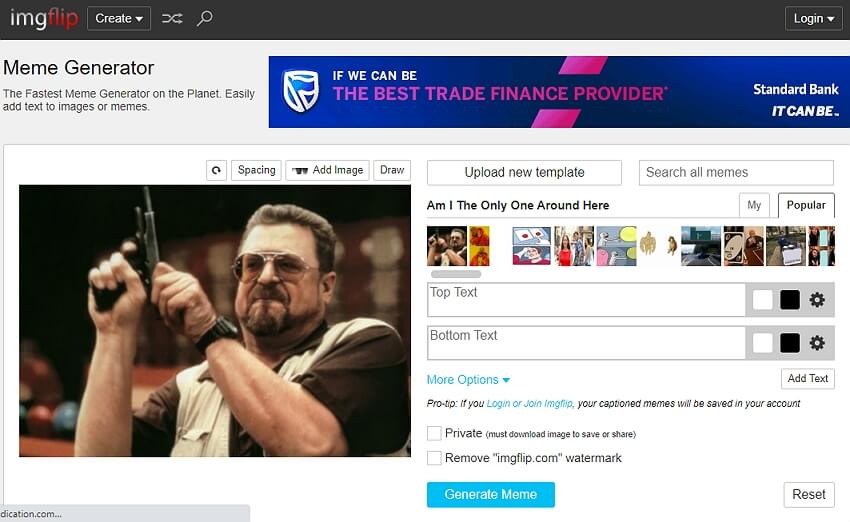Select the Popular templates tab
The height and width of the screenshot is (522, 850).
(806, 205)
